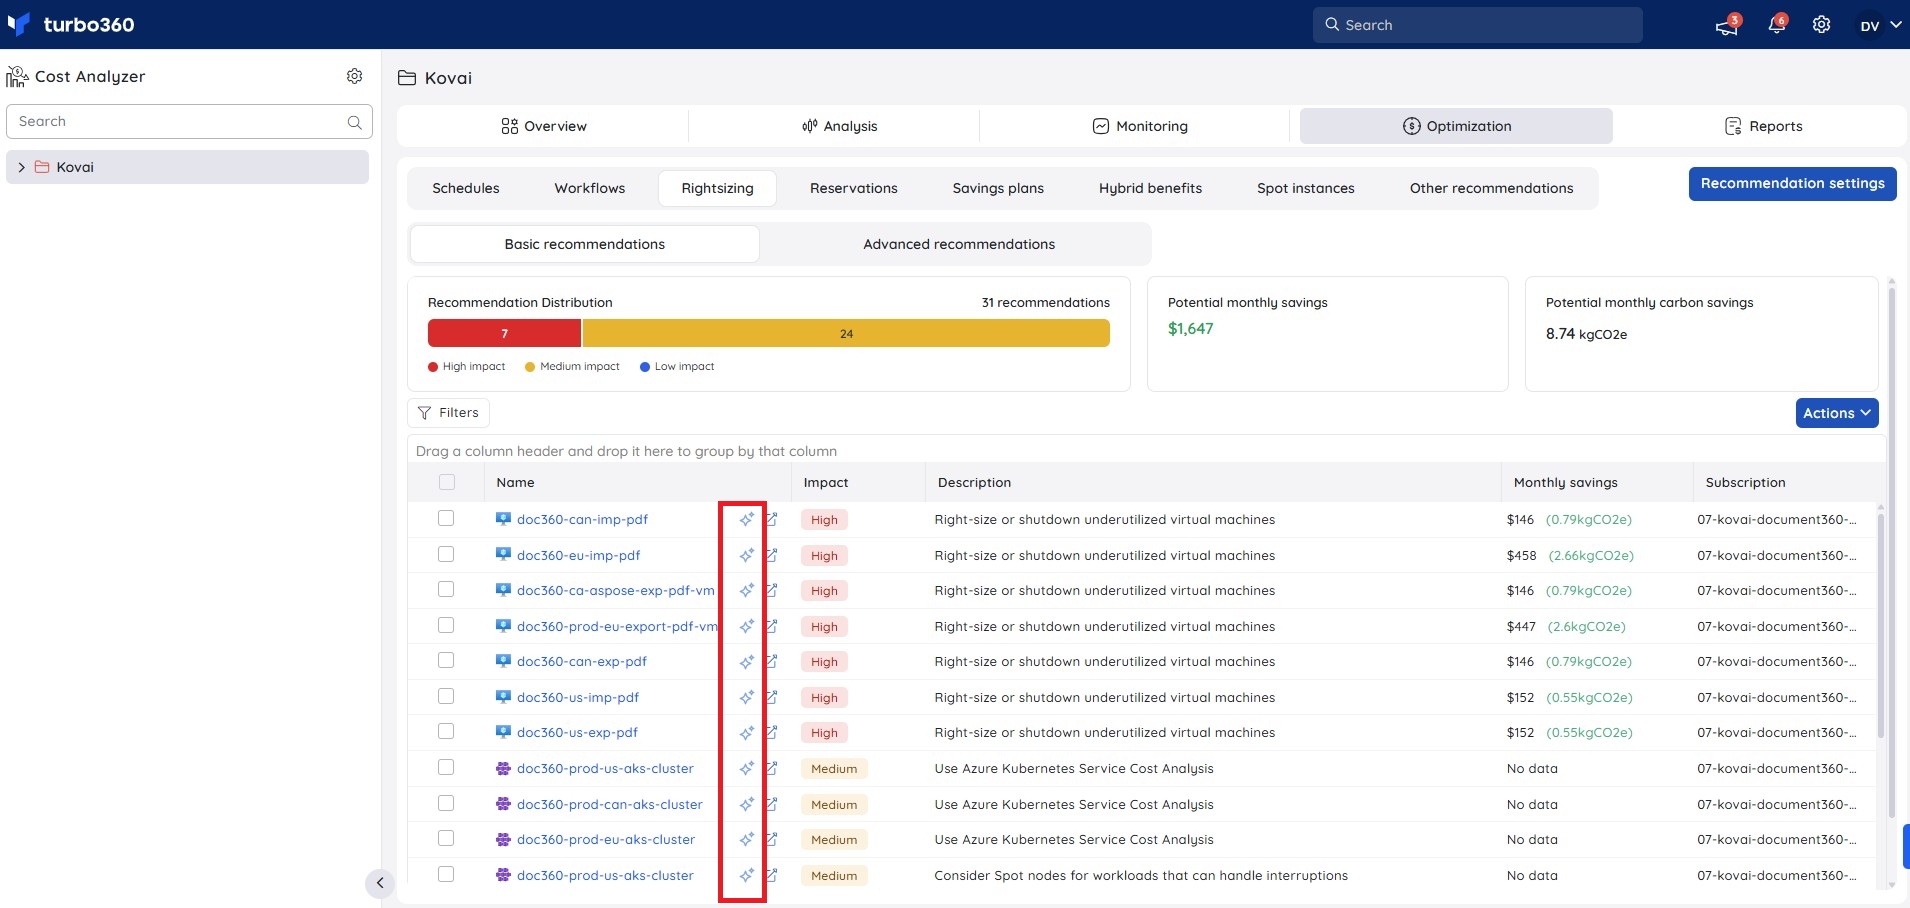Click the Kovai folder icon in header

pyautogui.click(x=407, y=78)
